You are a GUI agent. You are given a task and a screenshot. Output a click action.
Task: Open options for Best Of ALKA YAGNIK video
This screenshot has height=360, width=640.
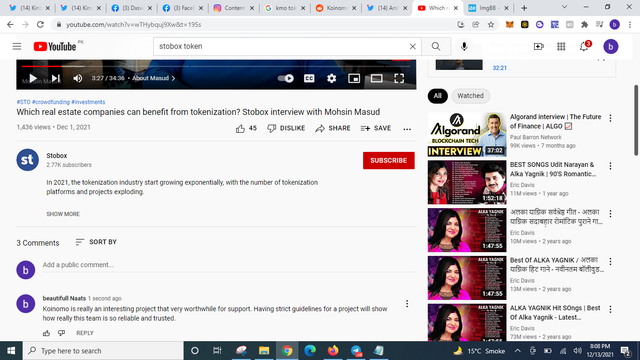(611, 262)
